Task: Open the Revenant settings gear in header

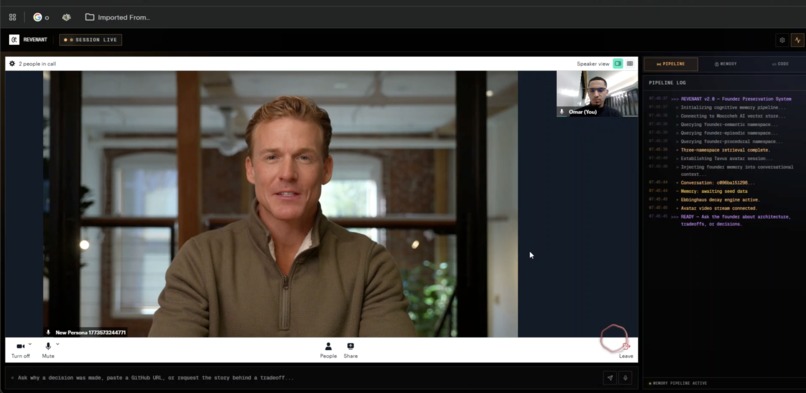Action: point(782,40)
